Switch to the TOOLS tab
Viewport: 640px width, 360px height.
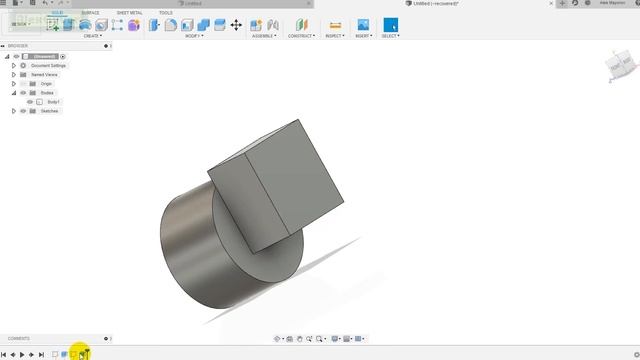(x=166, y=13)
